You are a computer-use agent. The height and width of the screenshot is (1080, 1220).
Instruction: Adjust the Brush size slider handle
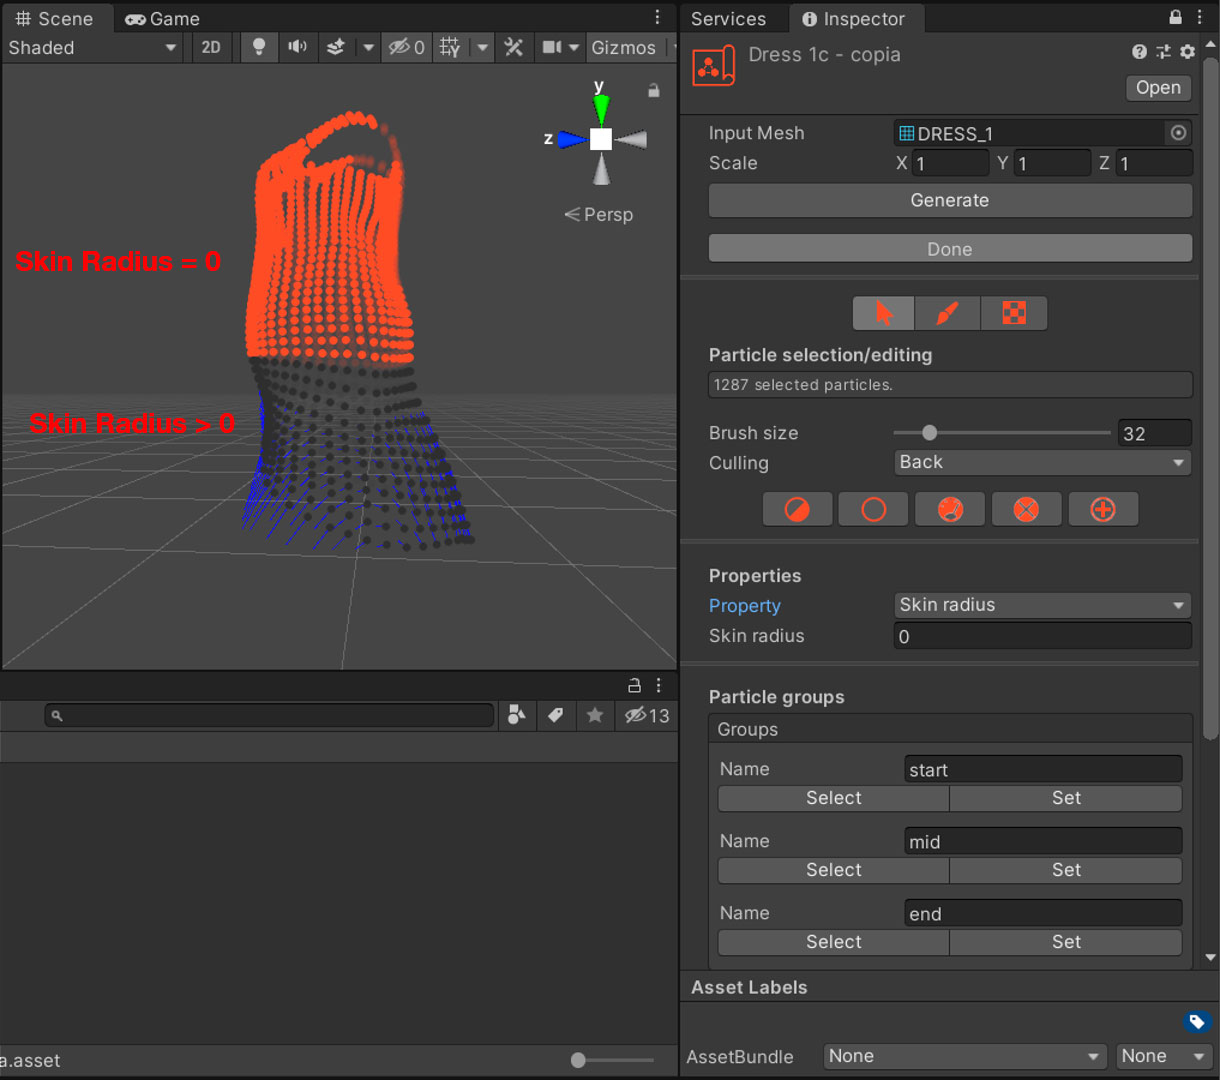coord(930,433)
